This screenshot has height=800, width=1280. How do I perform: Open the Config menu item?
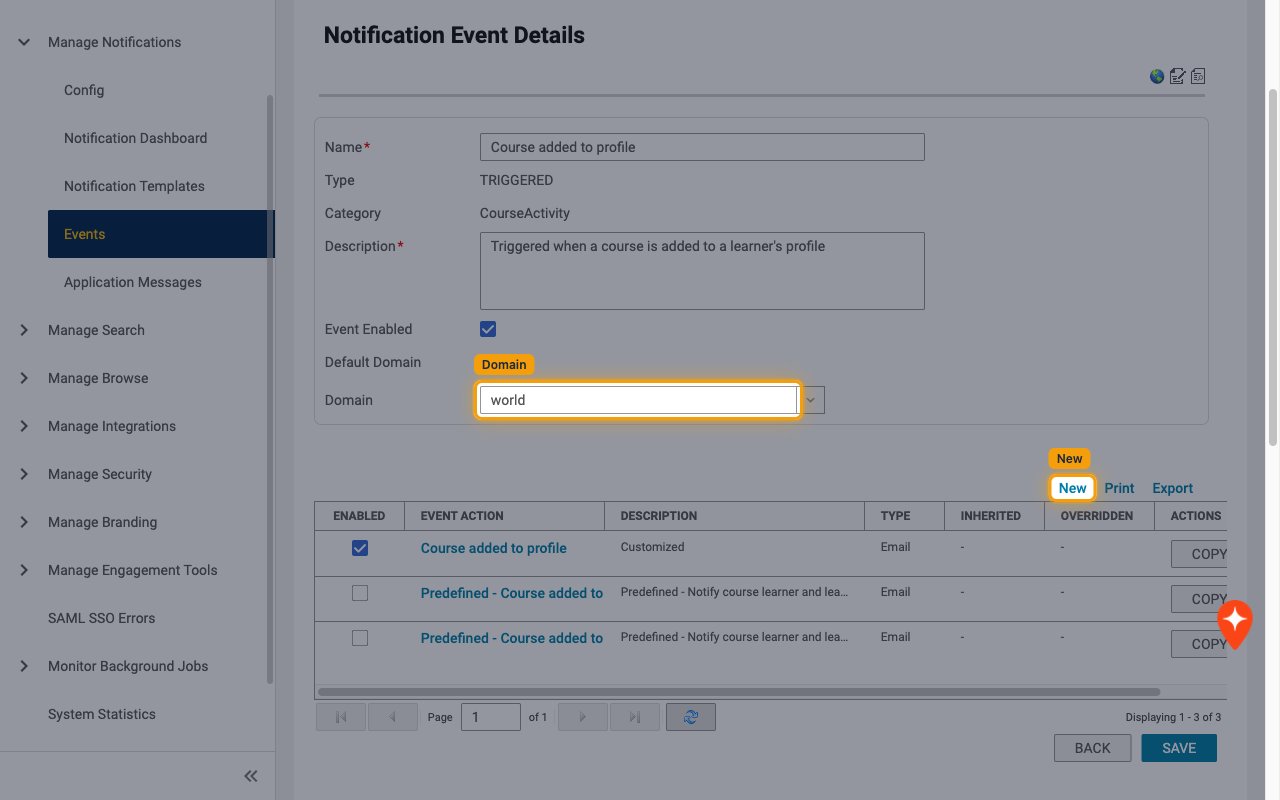click(84, 90)
